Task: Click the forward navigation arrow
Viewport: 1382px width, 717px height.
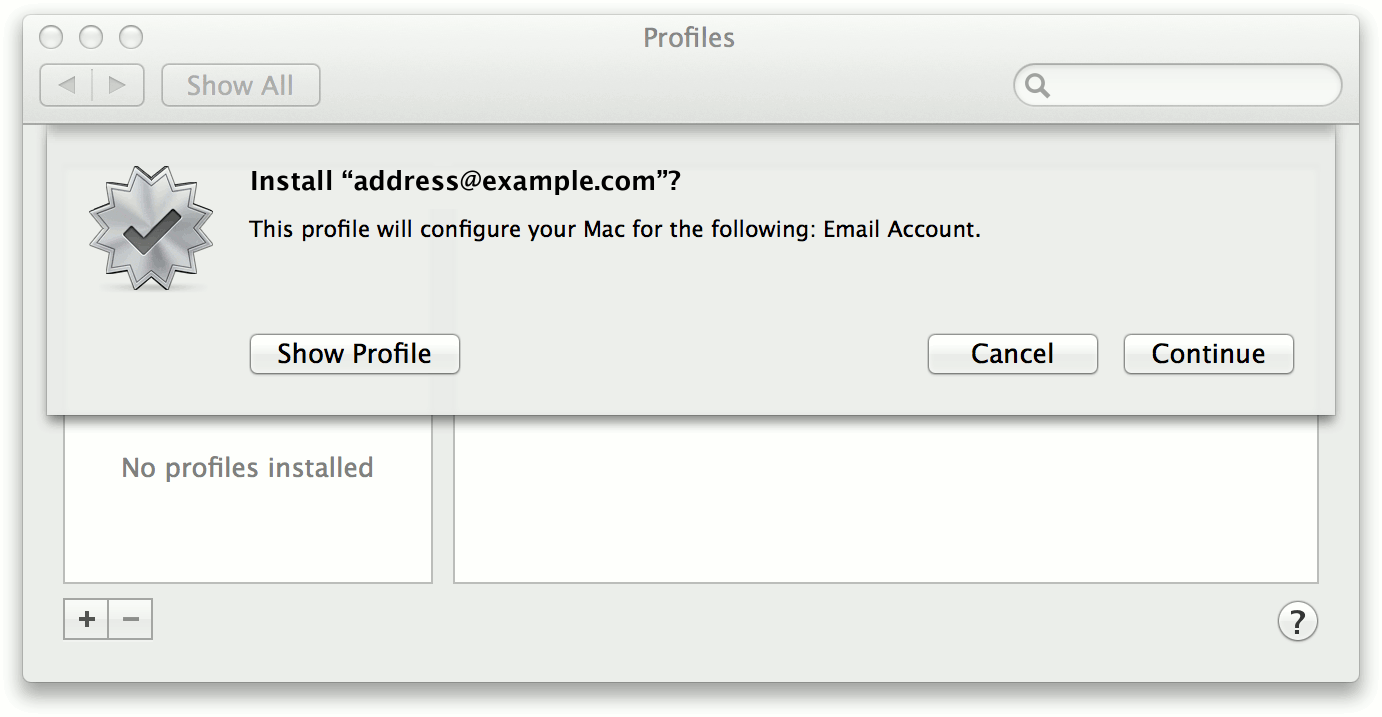Action: (x=117, y=85)
